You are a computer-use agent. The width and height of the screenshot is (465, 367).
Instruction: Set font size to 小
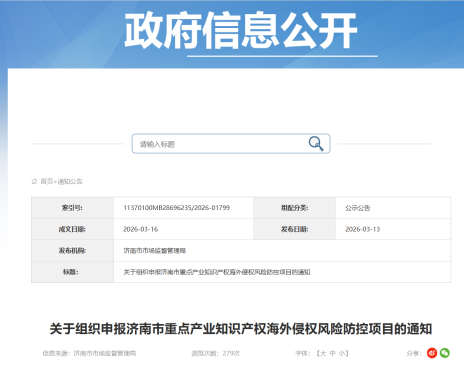point(342,353)
